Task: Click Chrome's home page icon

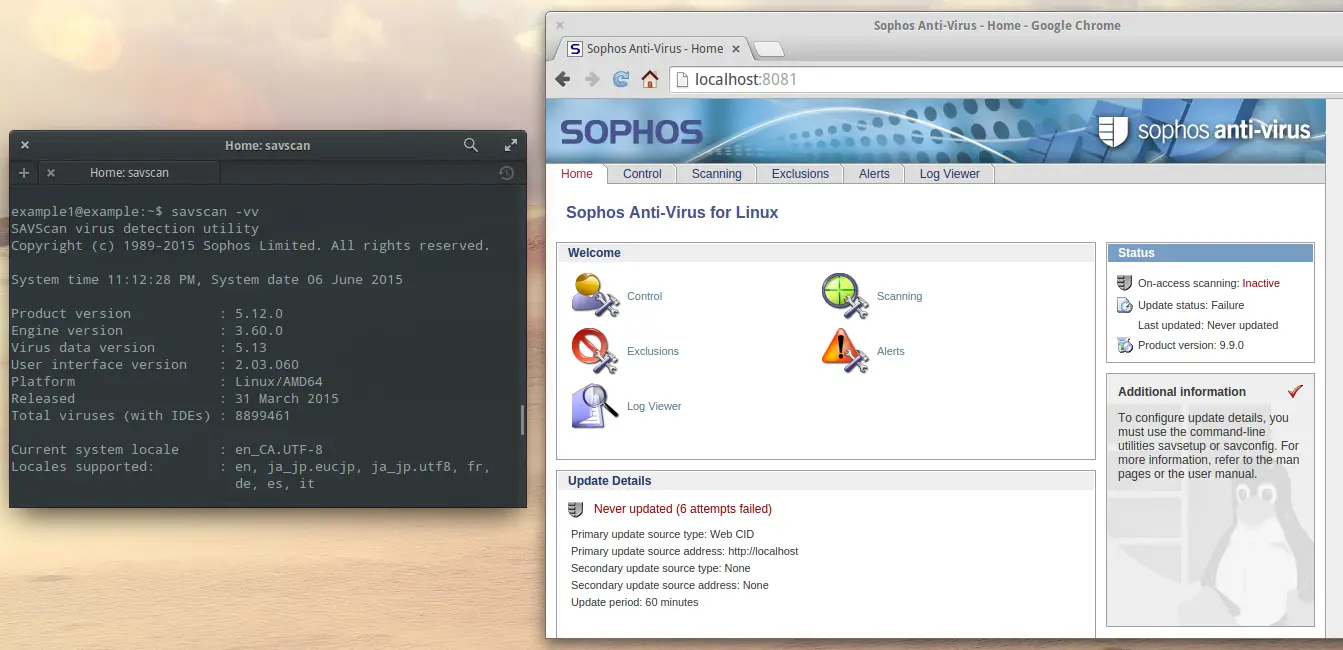Action: click(650, 79)
